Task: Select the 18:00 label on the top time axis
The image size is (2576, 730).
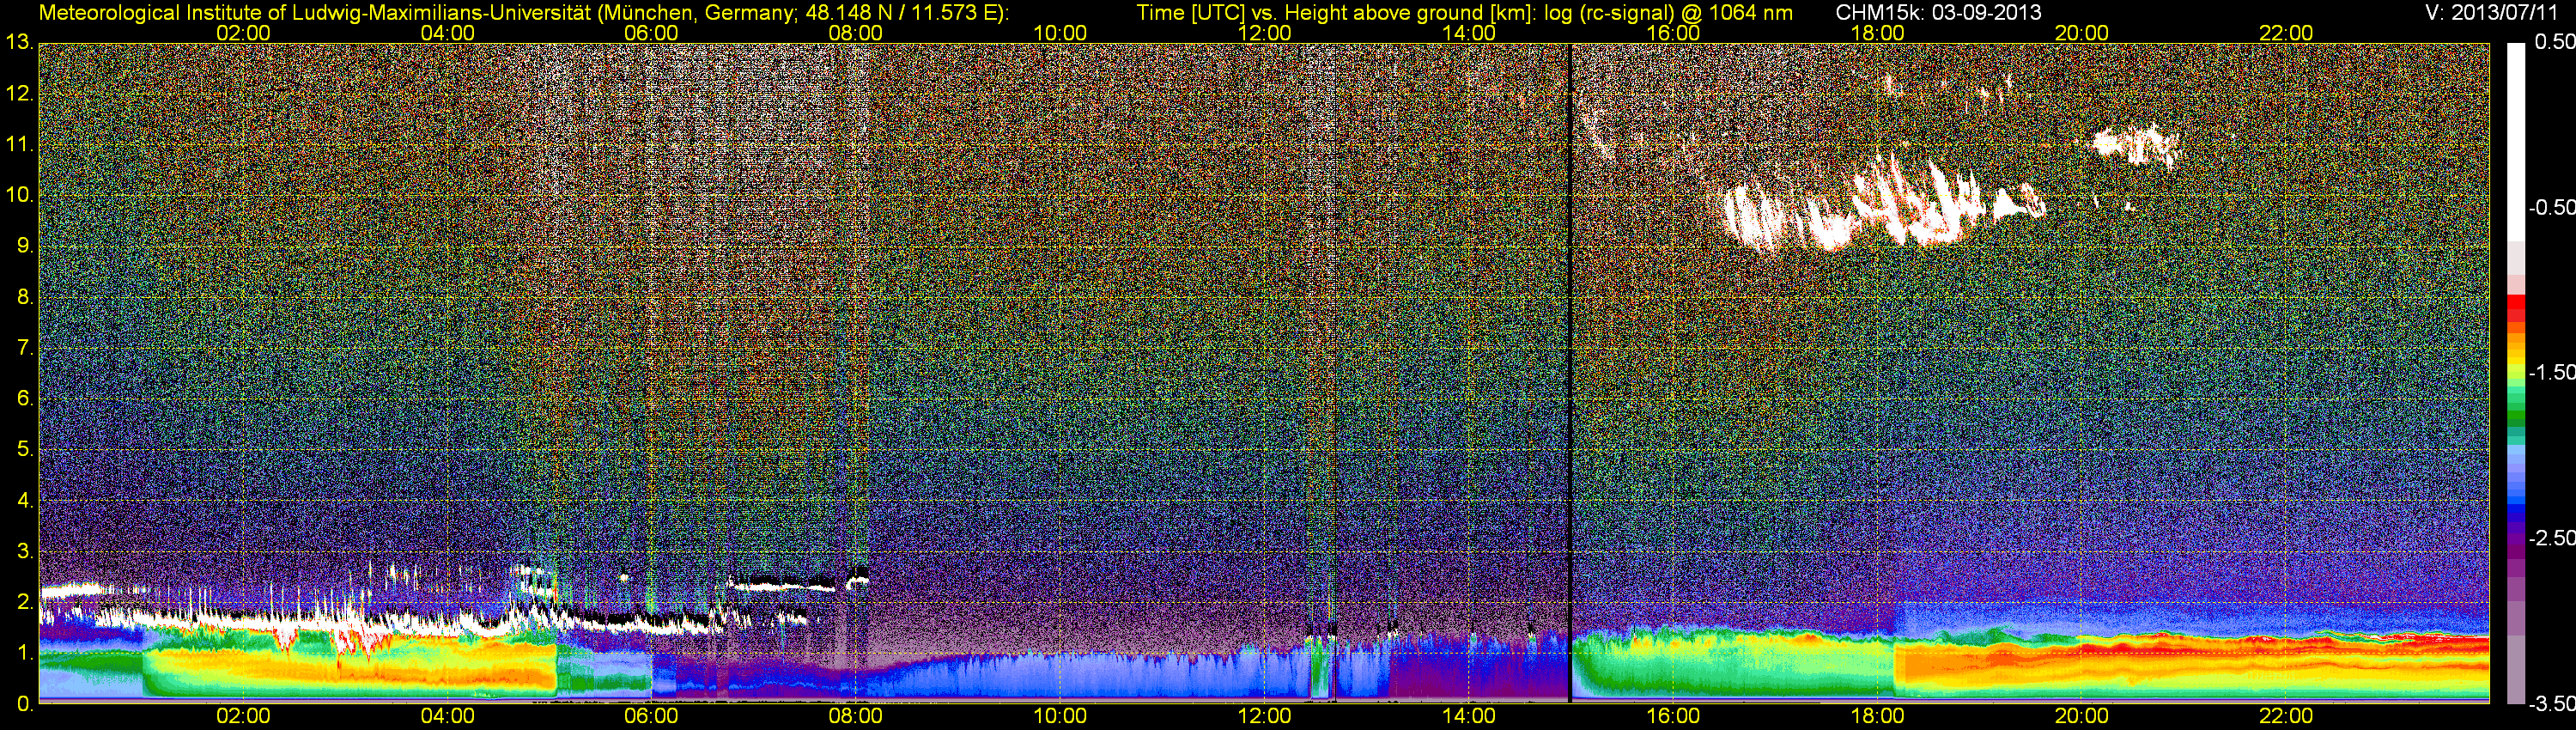Action: tap(1877, 33)
